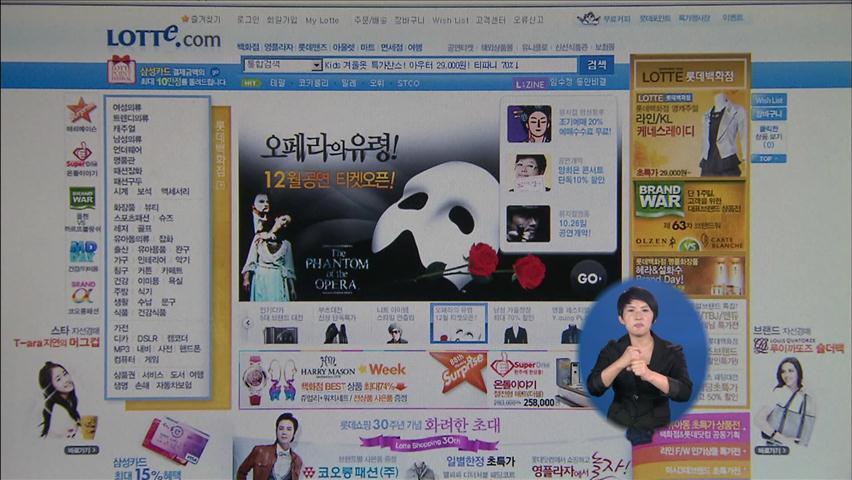Select the 면세점 duty-free tab
This screenshot has width=852, height=480.
click(391, 47)
